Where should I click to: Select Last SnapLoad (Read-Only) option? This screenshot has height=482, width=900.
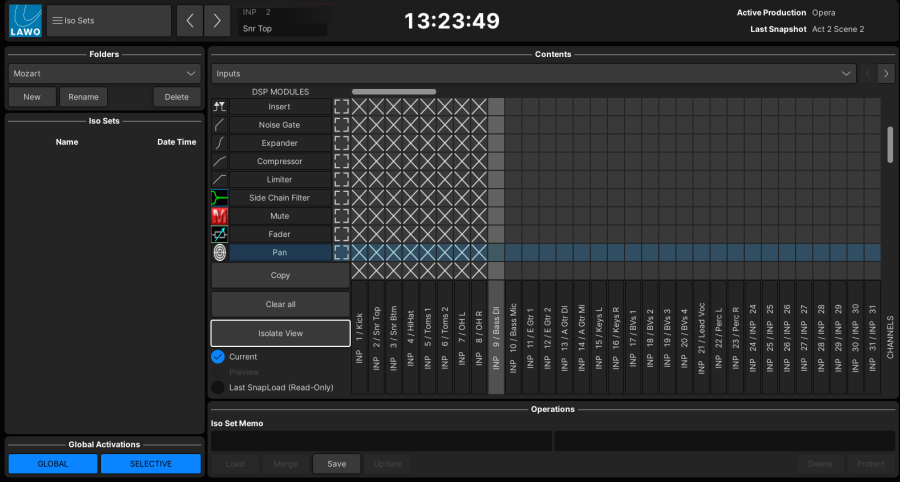click(x=218, y=387)
